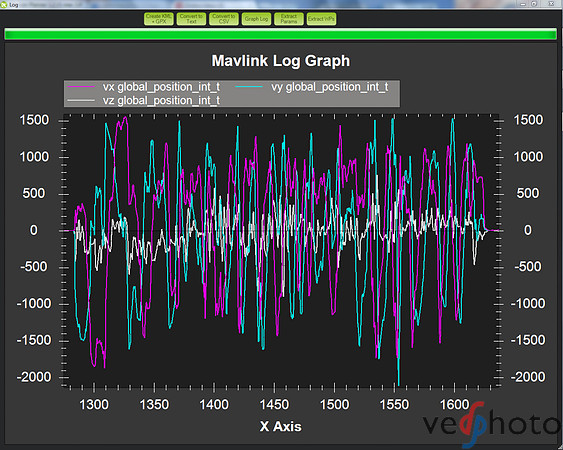The height and width of the screenshot is (450, 563).
Task: Close the Log window
Action: click(552, 4)
